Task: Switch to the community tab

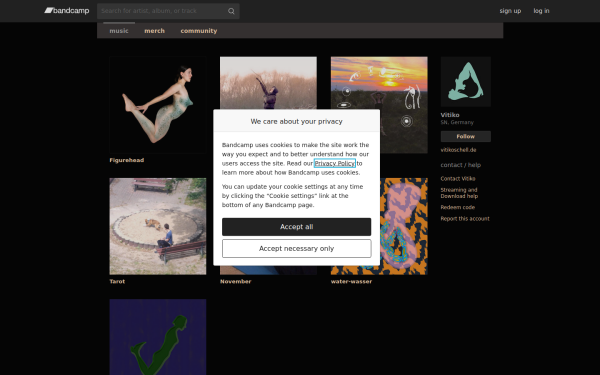Action: pyautogui.click(x=199, y=31)
